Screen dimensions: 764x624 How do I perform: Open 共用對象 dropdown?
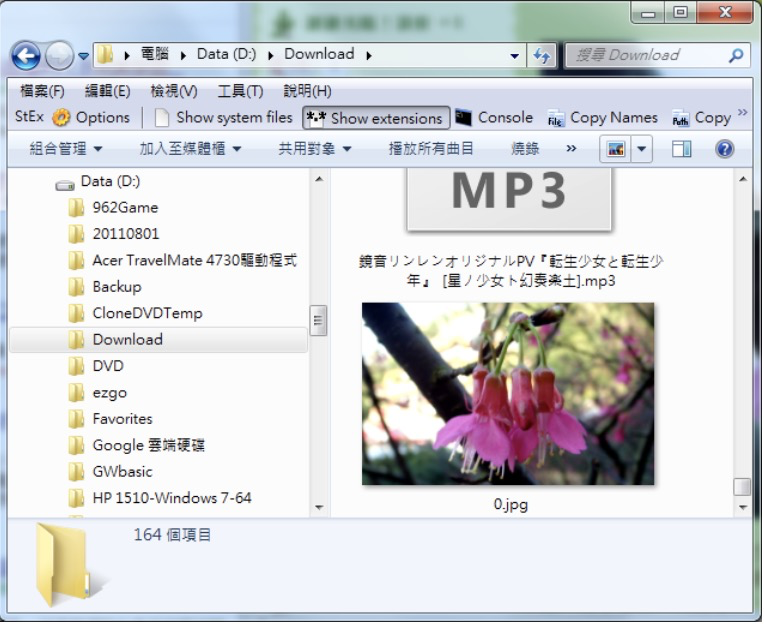click(315, 149)
